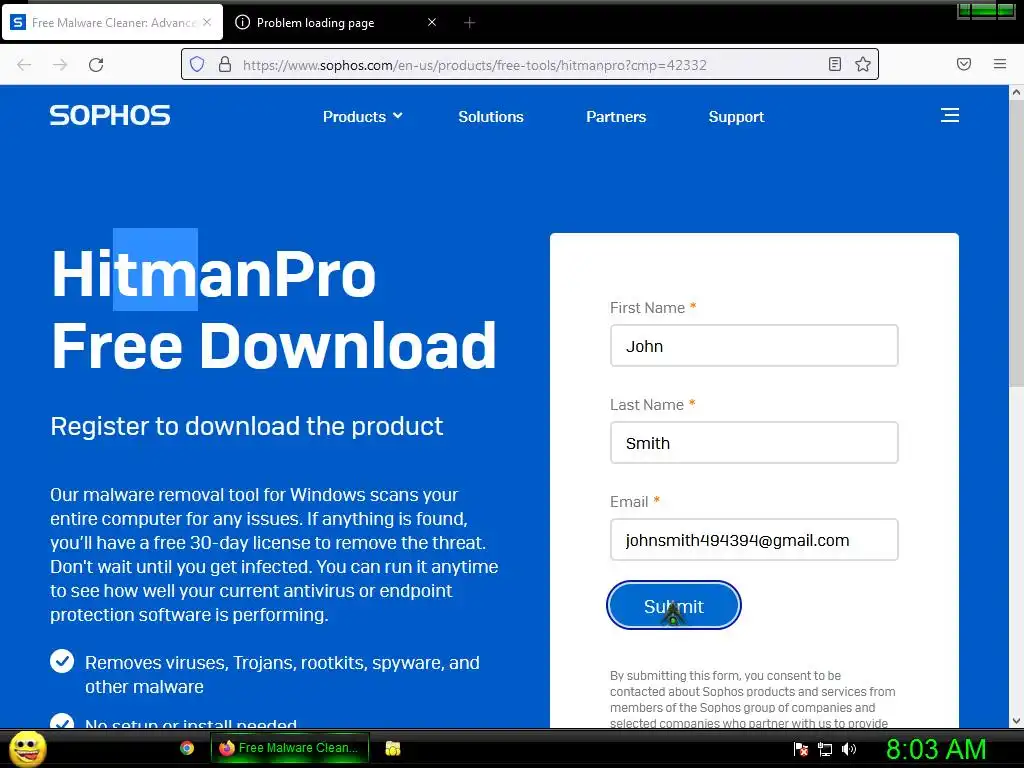Open the volume speaker tray icon
Image resolution: width=1024 pixels, height=768 pixels.
coord(849,749)
